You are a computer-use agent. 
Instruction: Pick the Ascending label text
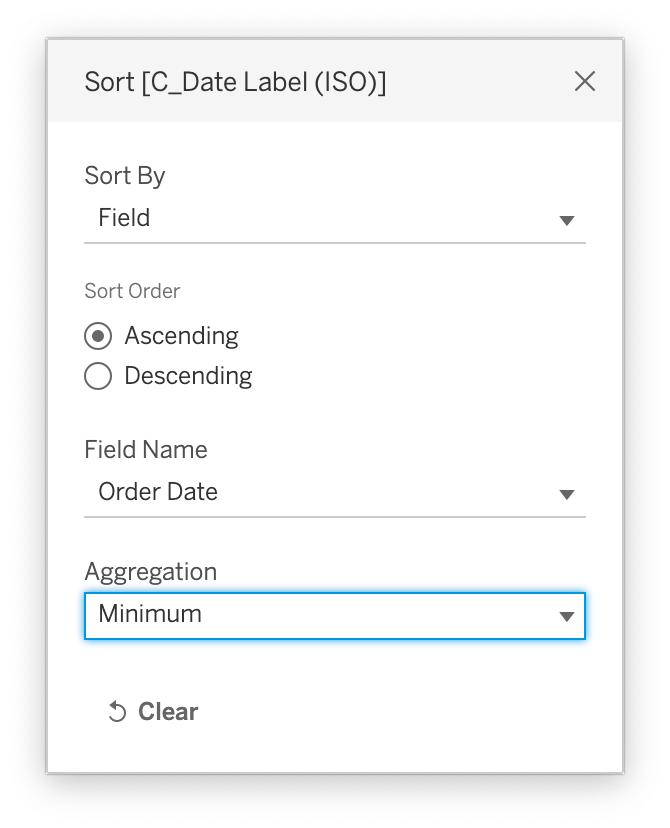tap(181, 336)
